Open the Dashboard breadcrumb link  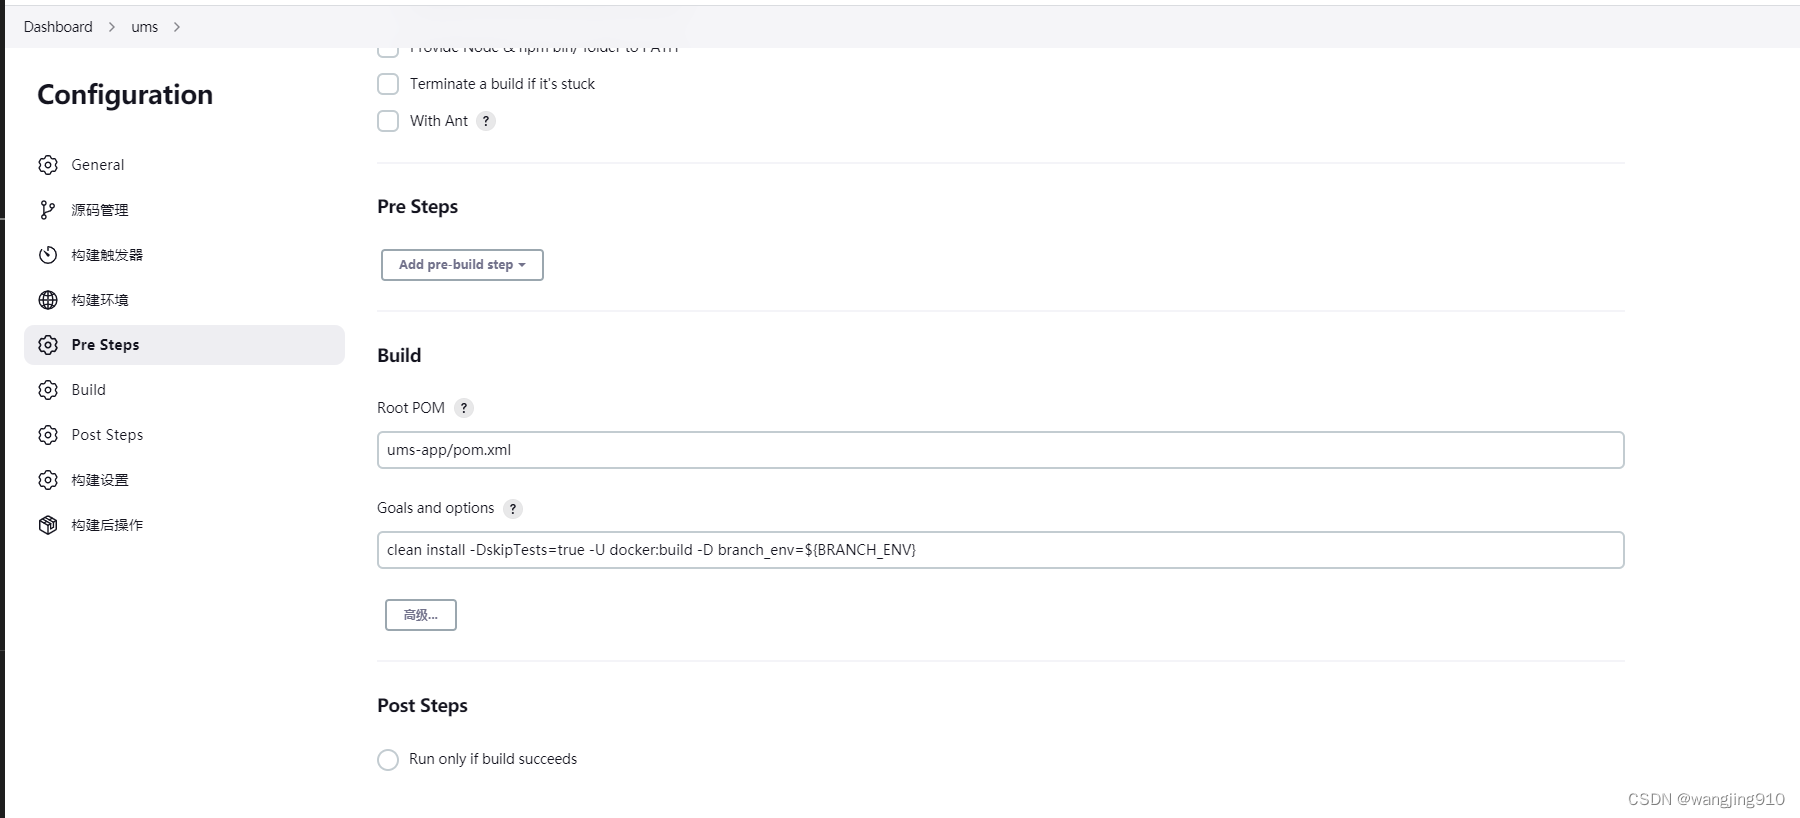(x=58, y=27)
